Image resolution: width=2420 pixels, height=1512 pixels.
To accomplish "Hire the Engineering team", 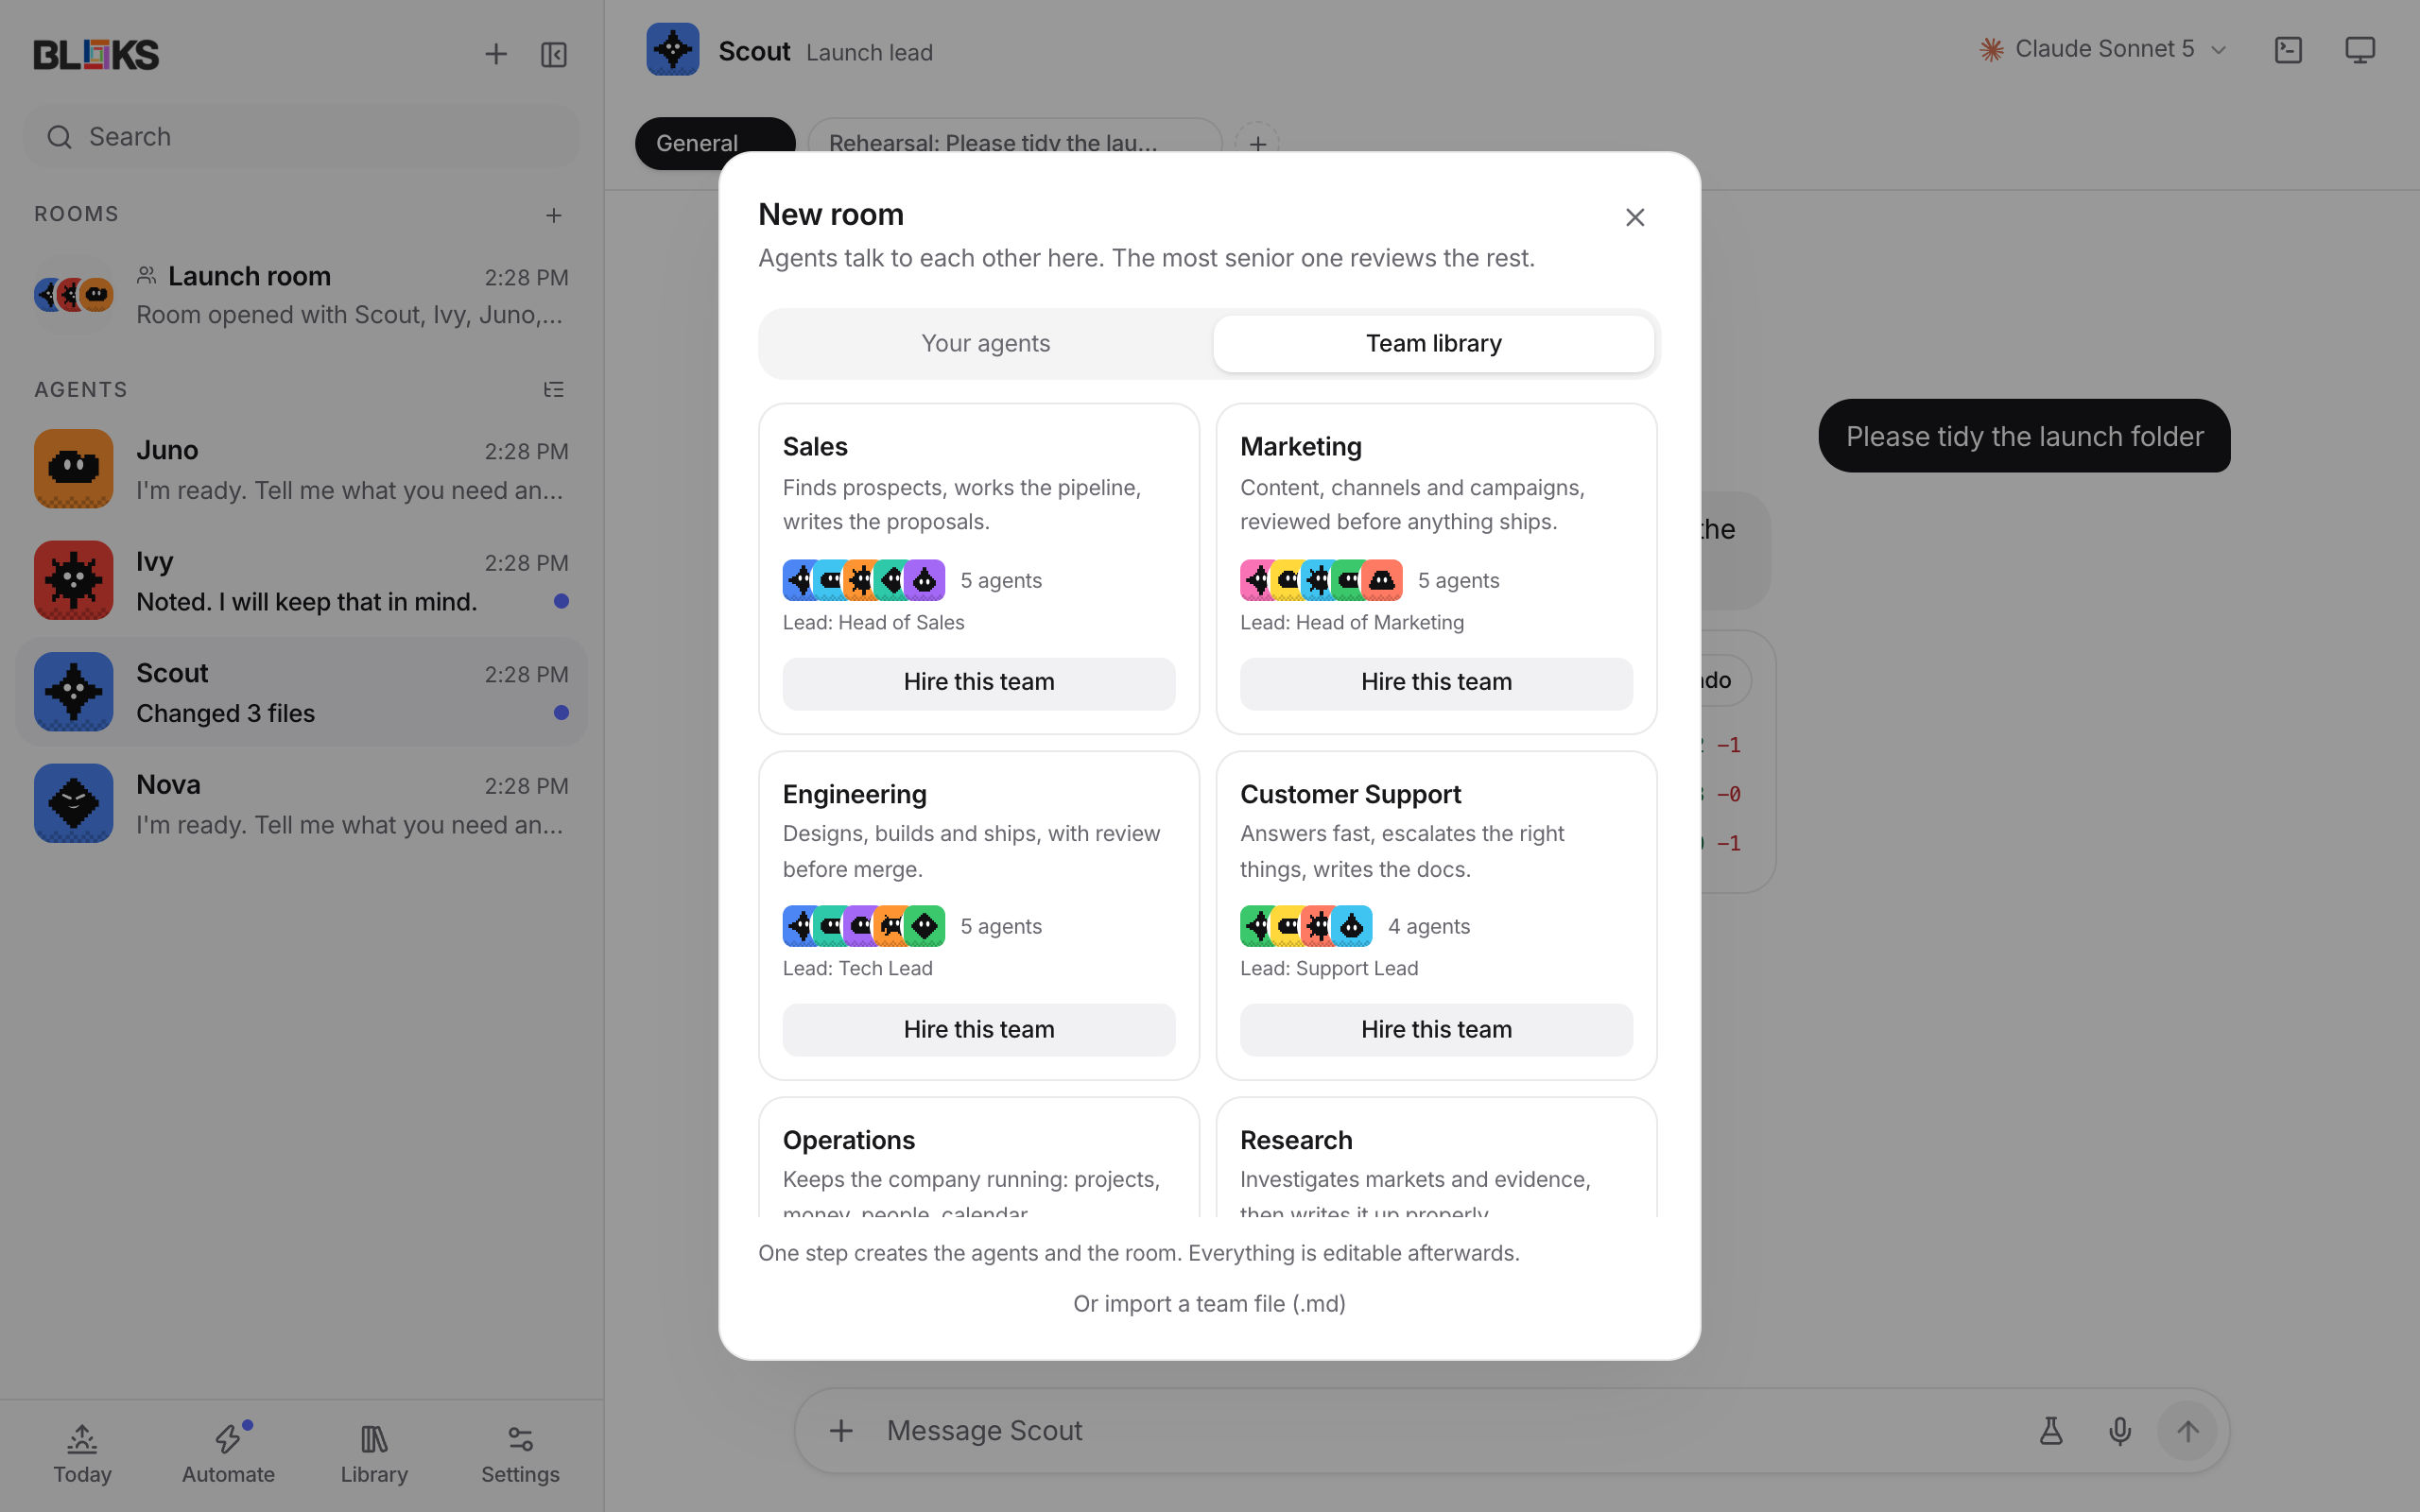I will [979, 1030].
